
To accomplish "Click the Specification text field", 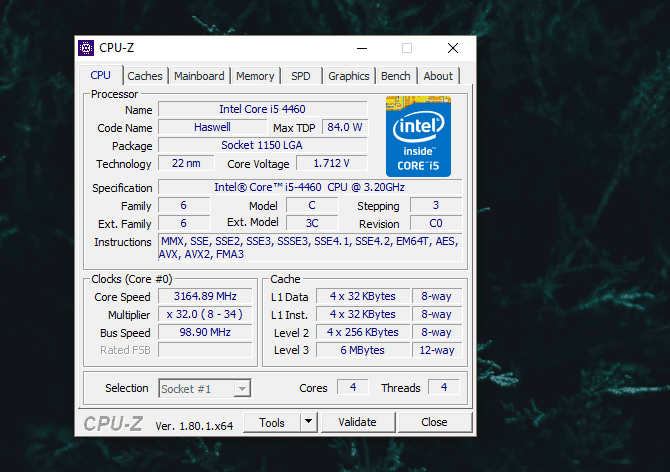I will [x=310, y=188].
